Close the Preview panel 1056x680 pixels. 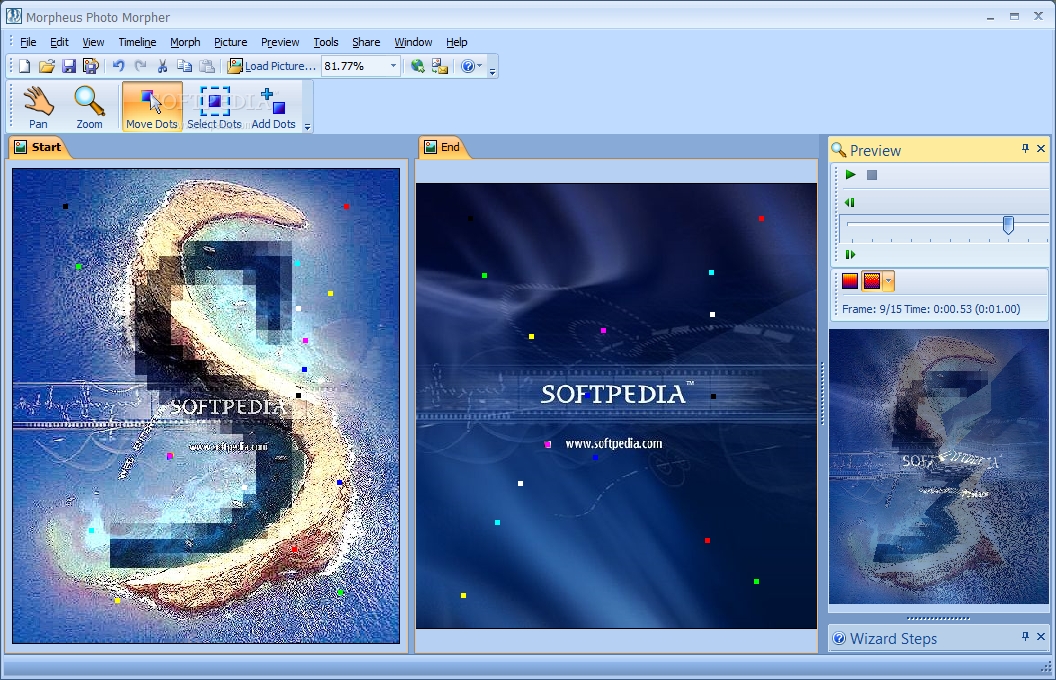[1041, 148]
